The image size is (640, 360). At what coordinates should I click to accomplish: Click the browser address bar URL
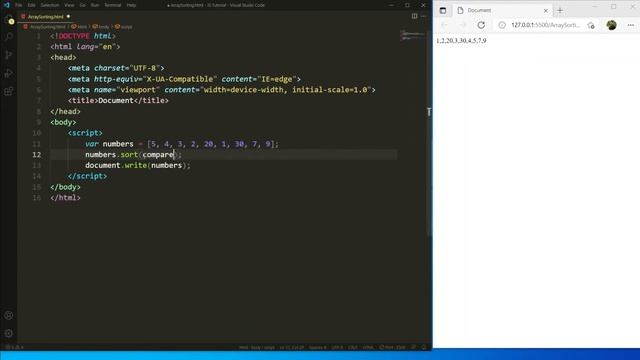(545, 25)
